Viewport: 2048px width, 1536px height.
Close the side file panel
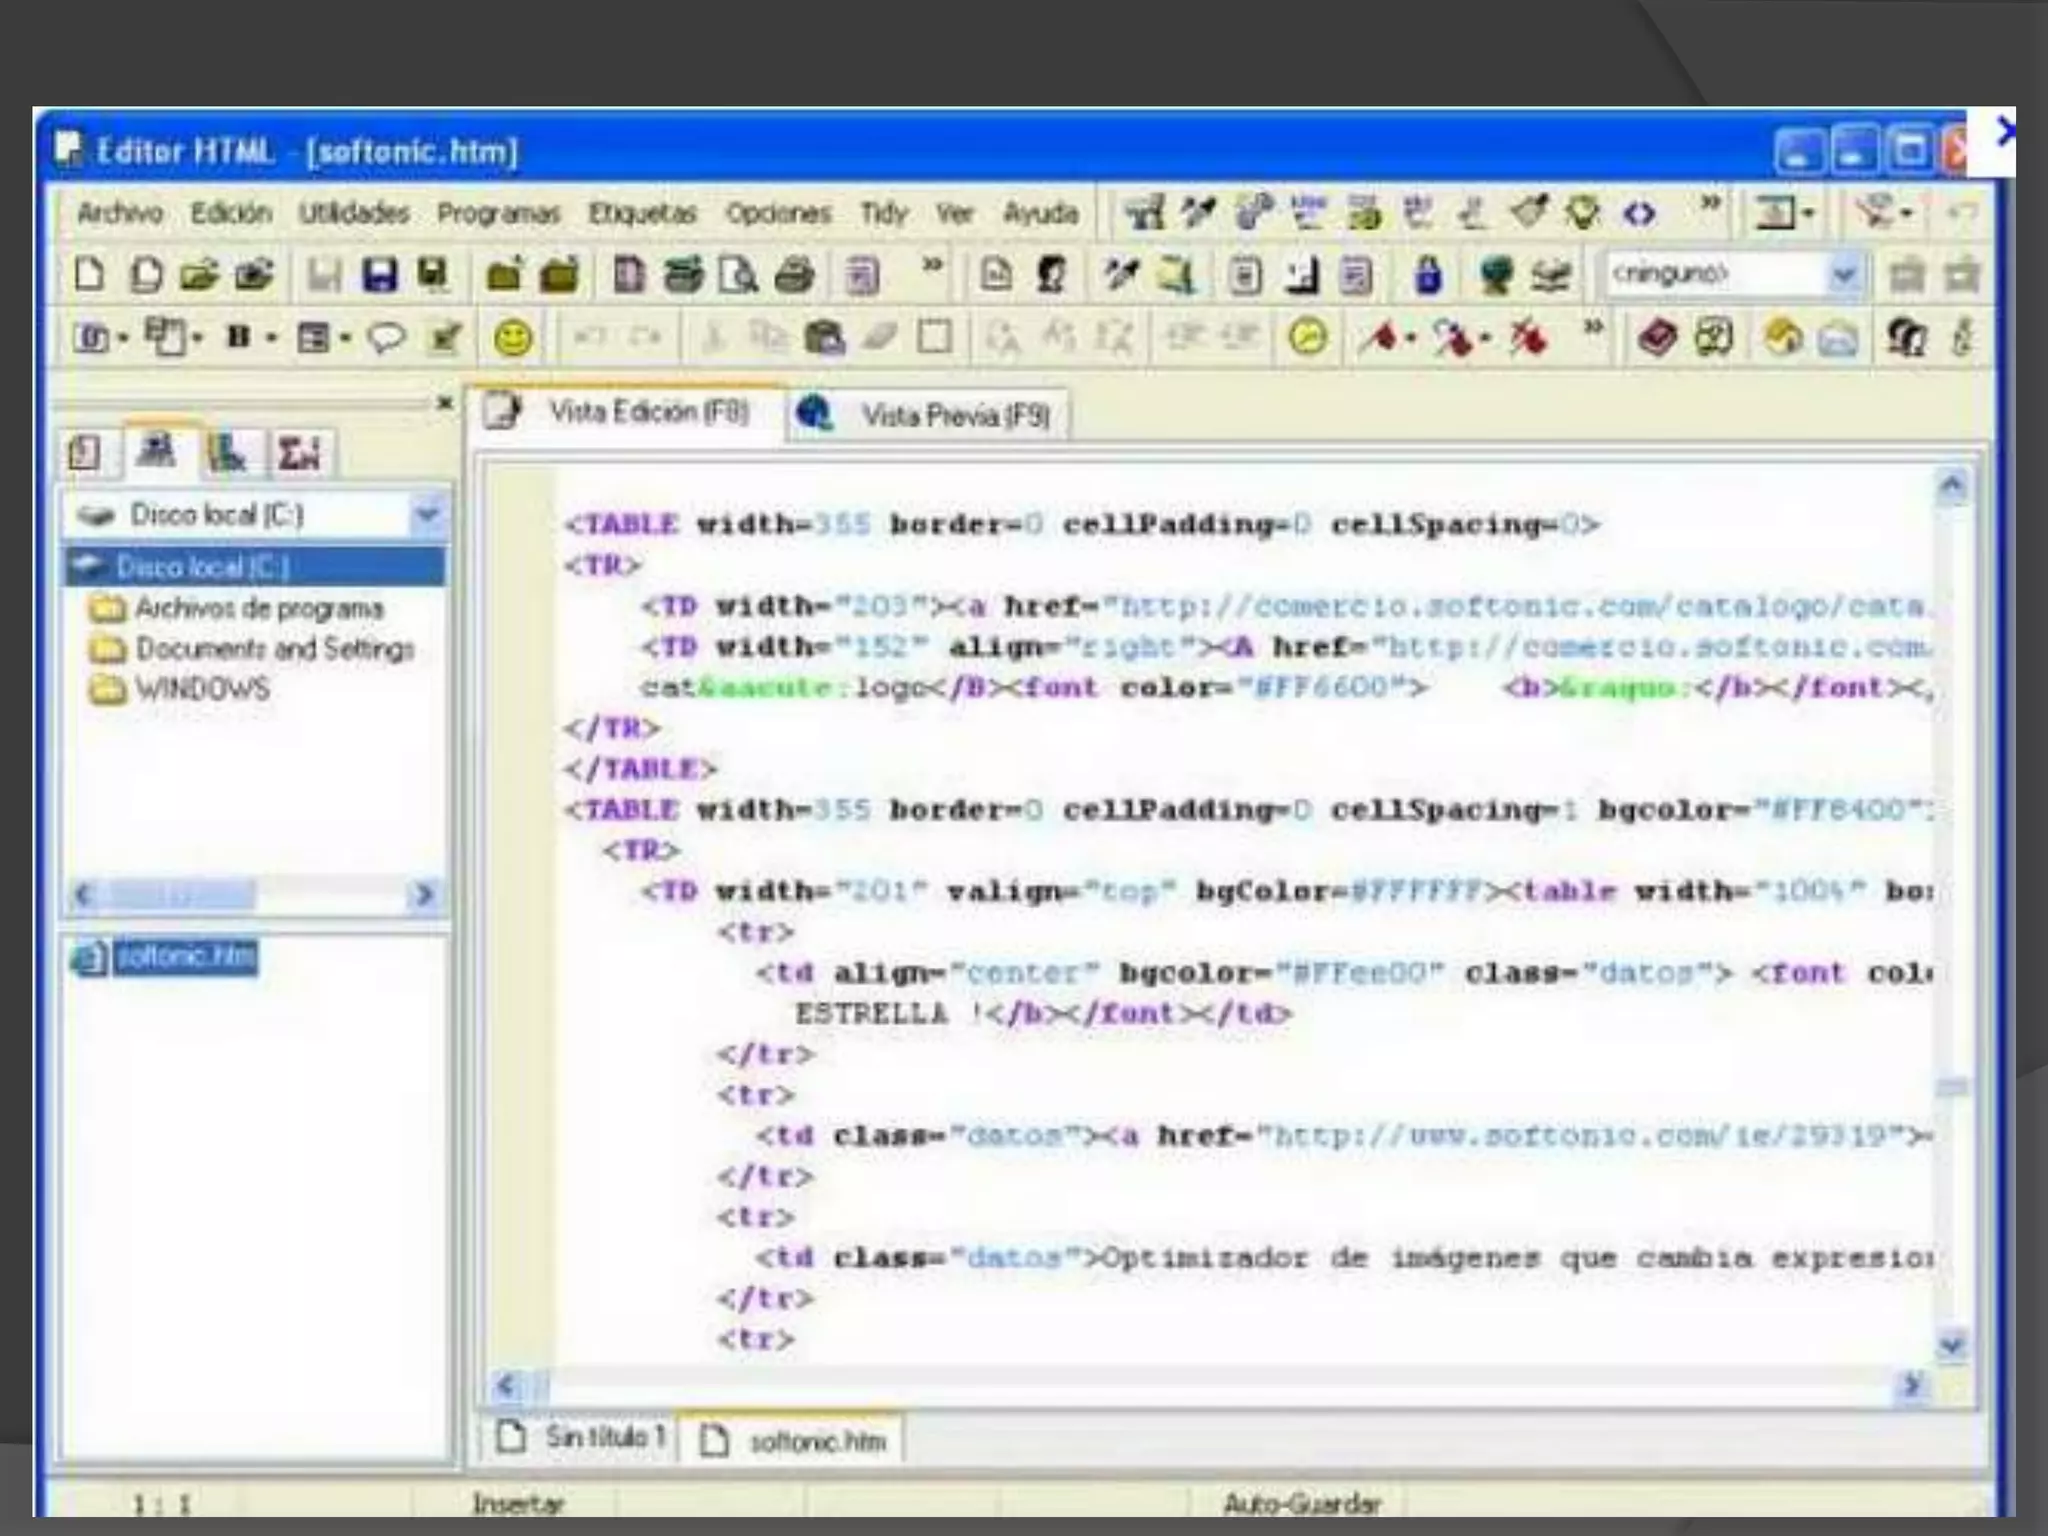[x=445, y=403]
